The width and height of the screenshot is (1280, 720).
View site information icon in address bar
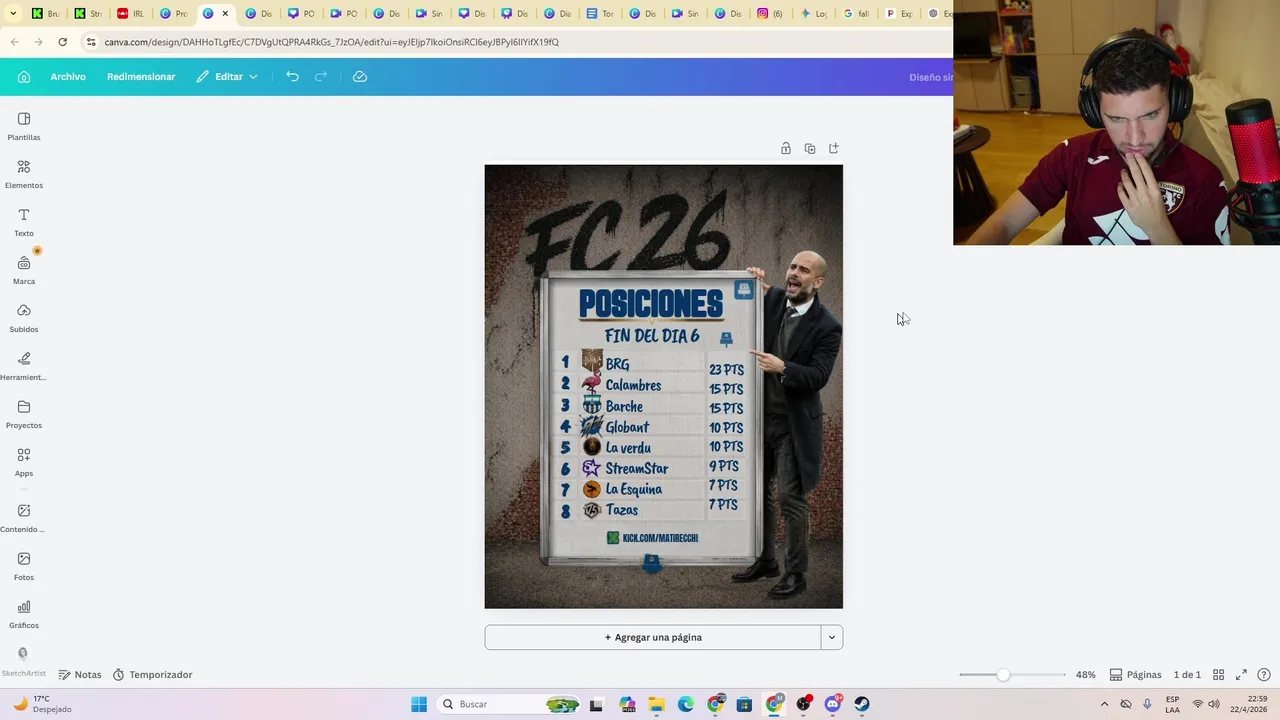pyautogui.click(x=91, y=42)
